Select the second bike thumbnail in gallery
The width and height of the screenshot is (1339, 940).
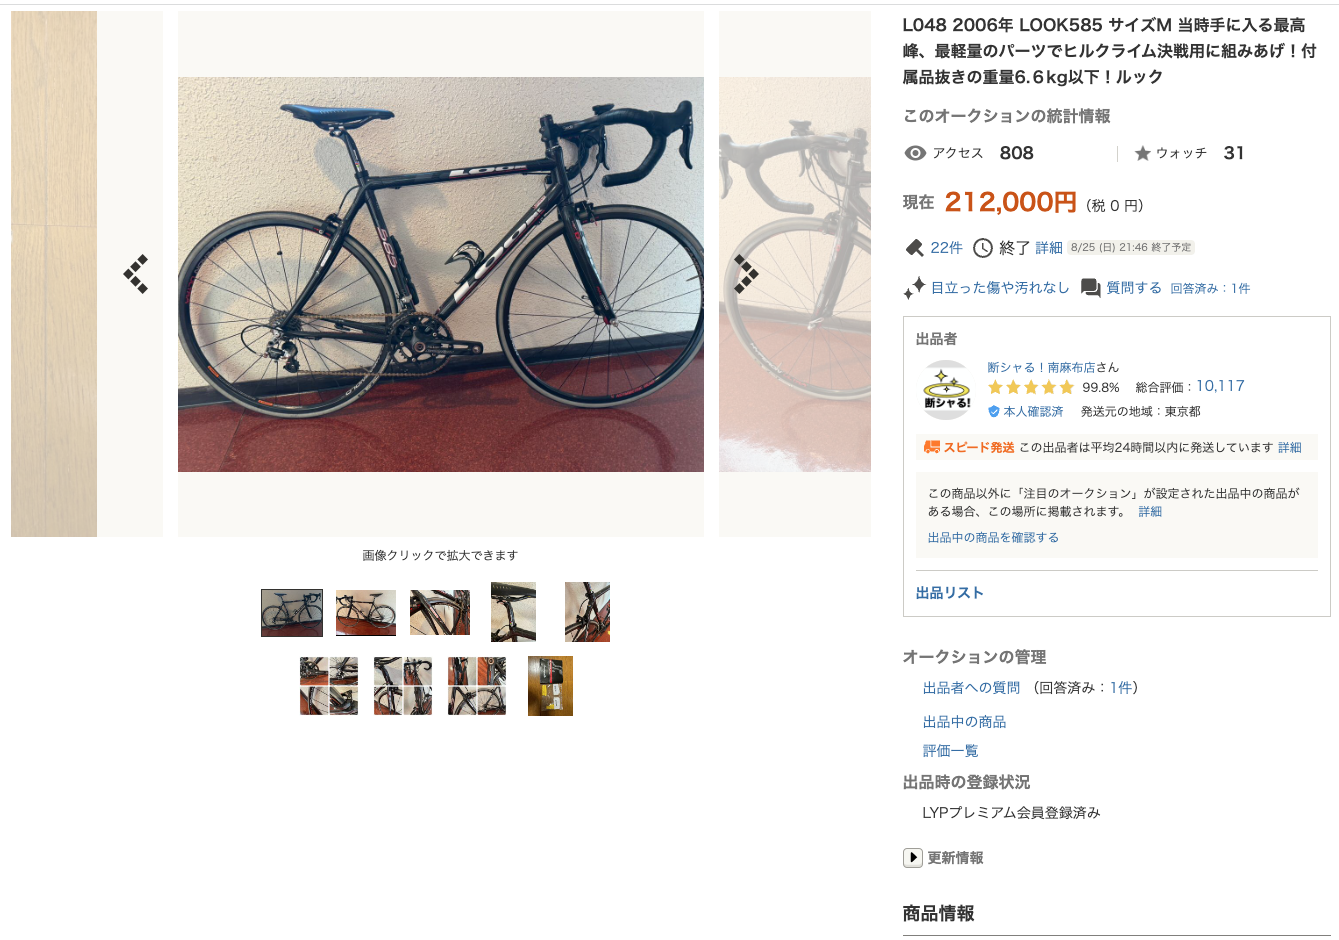pos(366,613)
